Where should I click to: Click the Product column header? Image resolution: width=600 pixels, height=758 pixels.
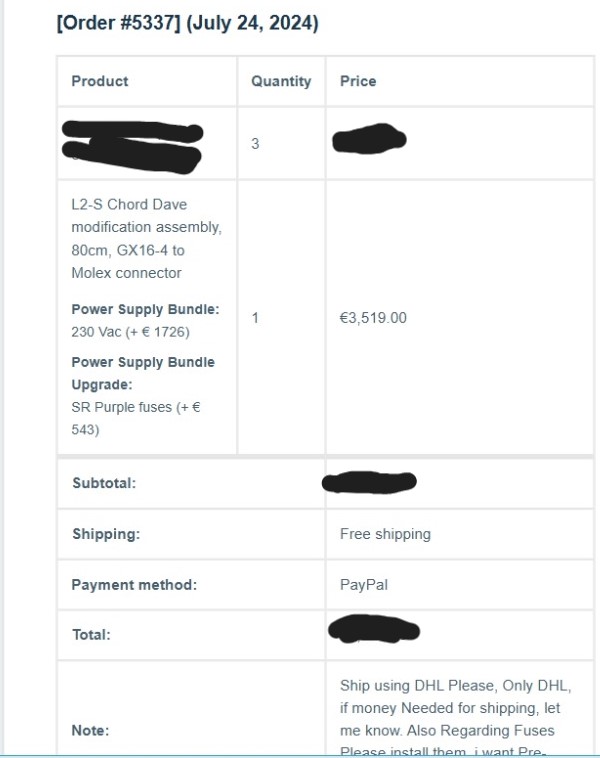[x=100, y=81]
